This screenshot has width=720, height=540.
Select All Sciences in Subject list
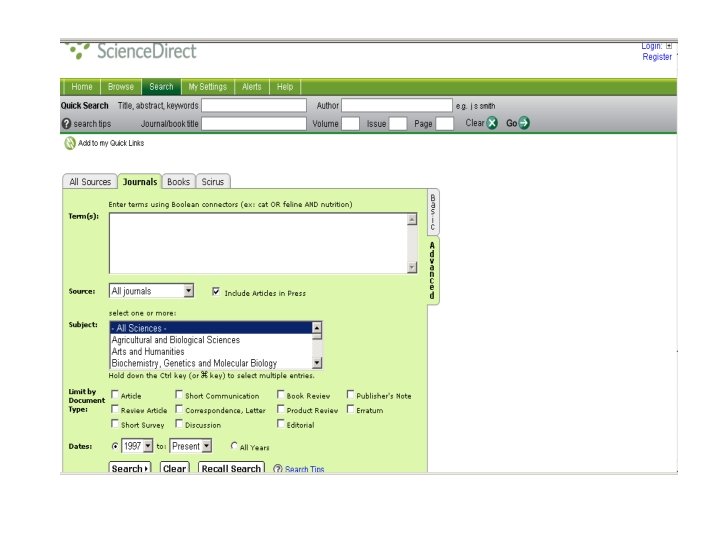pos(211,328)
